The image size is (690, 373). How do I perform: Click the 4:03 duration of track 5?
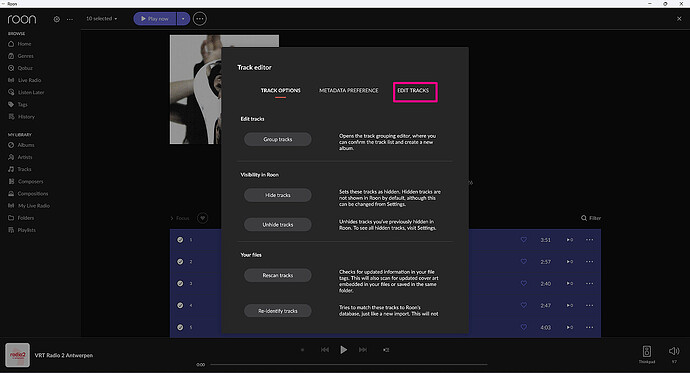pyautogui.click(x=546, y=328)
